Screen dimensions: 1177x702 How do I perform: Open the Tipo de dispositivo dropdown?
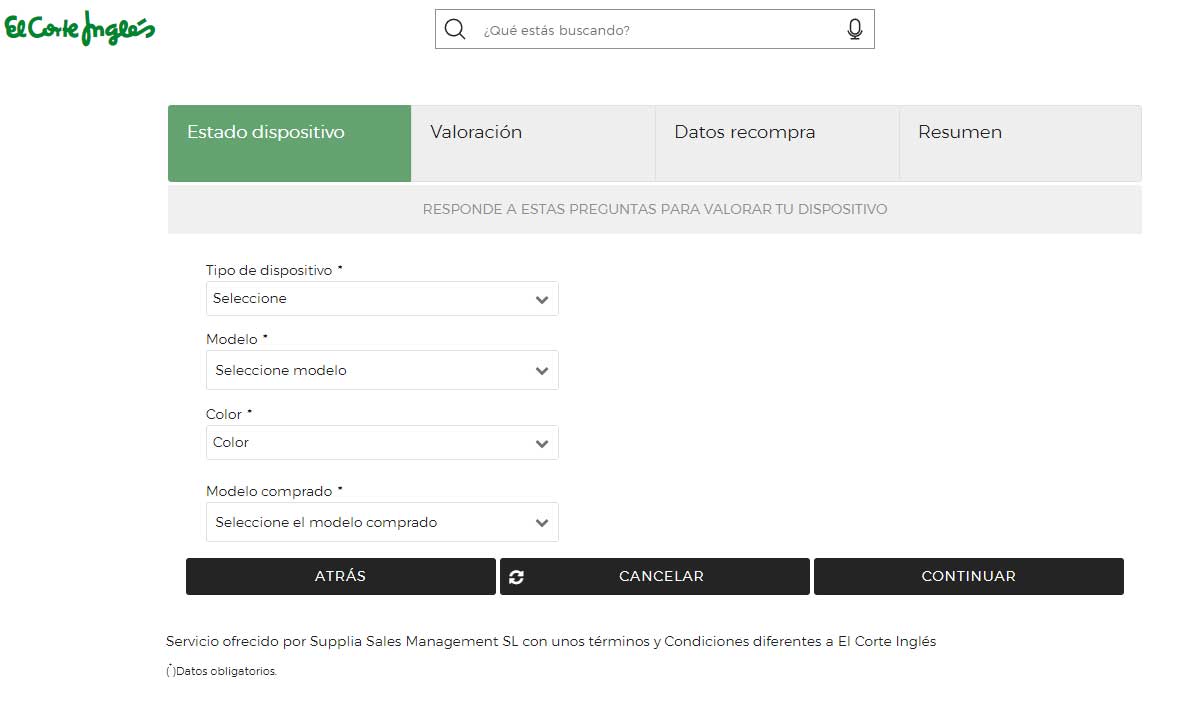pyautogui.click(x=370, y=299)
